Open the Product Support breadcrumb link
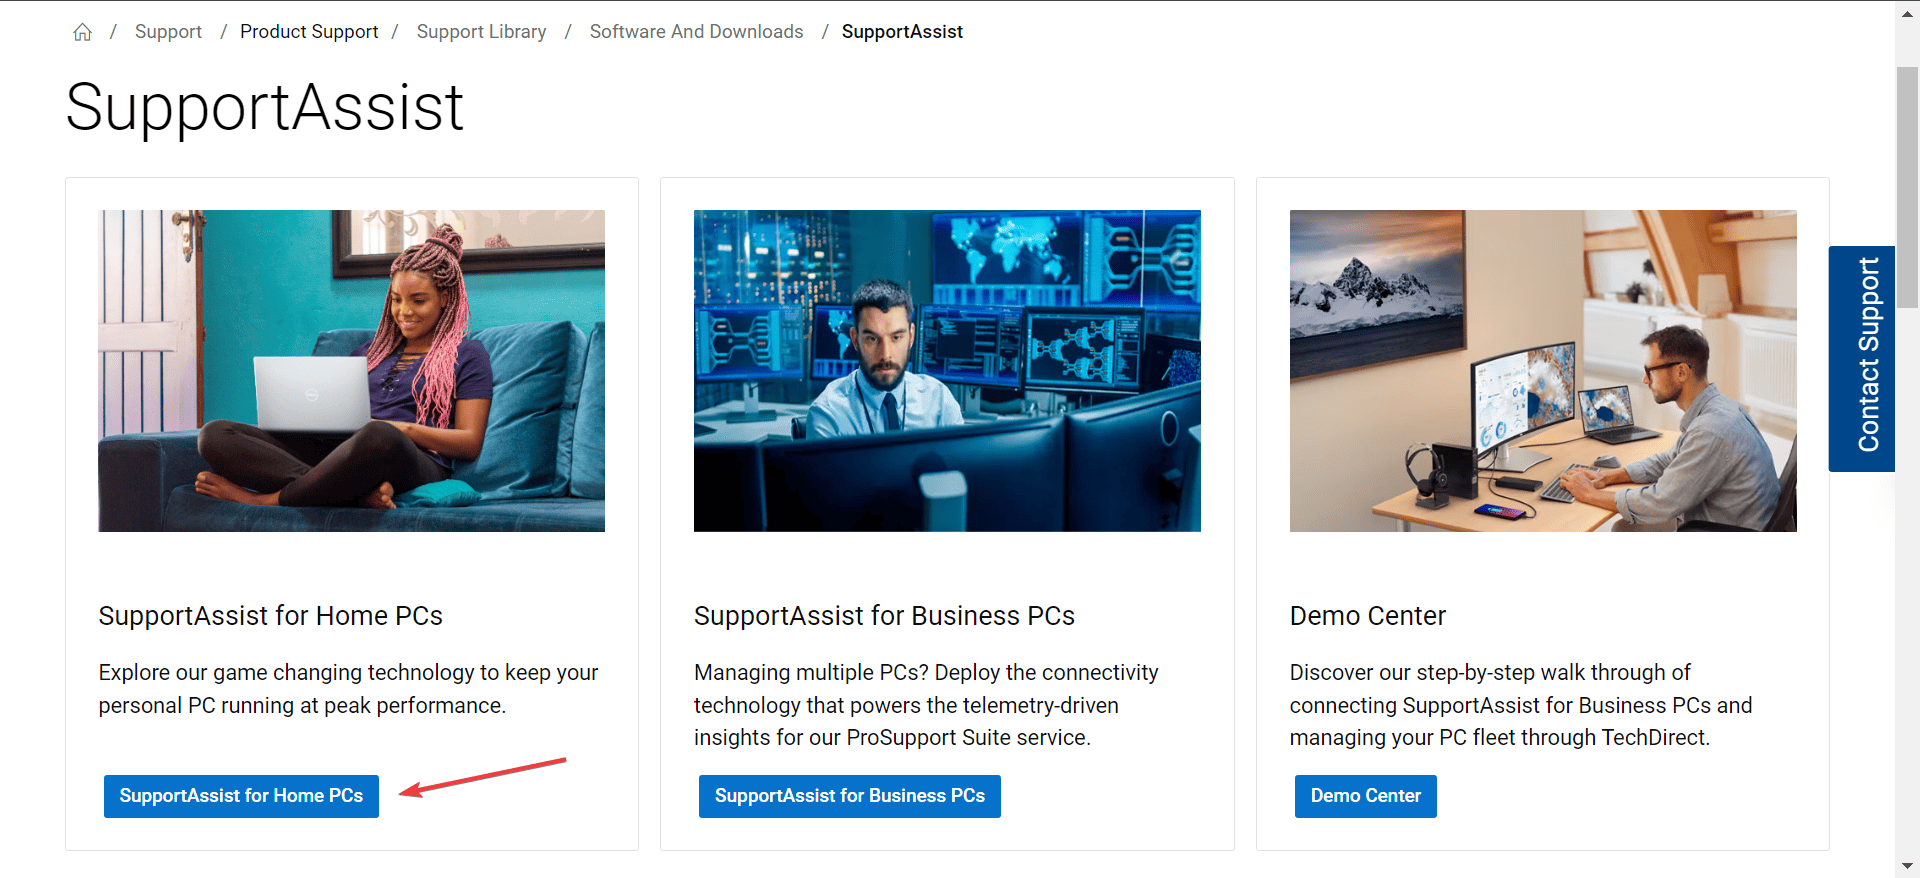 [309, 32]
